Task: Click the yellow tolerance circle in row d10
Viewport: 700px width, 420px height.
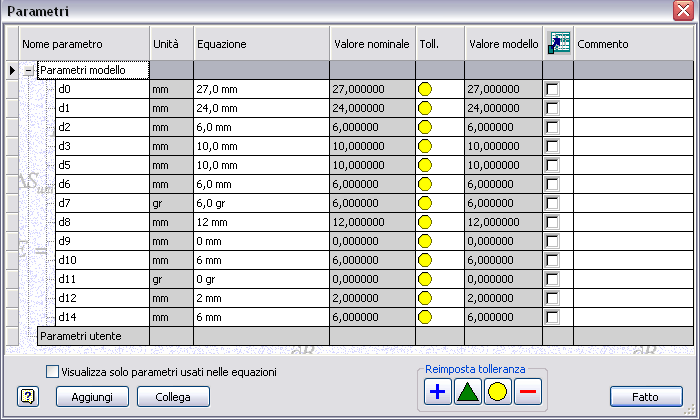Action: click(x=425, y=260)
